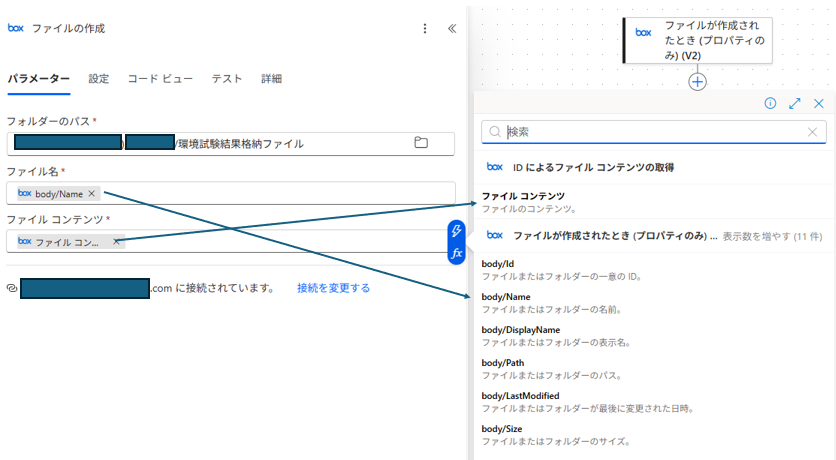Collapse the panel with double chevron icon
The image size is (836, 460).
[x=452, y=28]
